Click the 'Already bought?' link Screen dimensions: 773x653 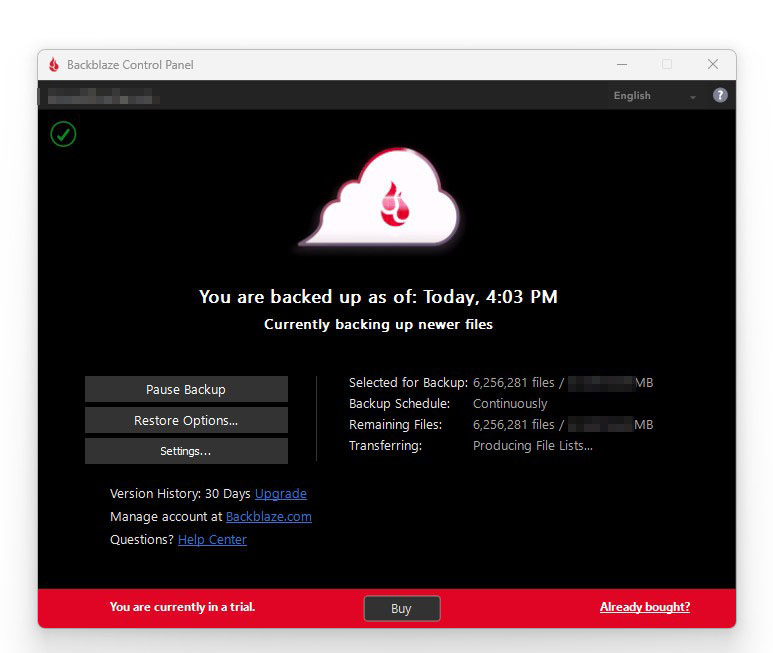click(x=645, y=607)
